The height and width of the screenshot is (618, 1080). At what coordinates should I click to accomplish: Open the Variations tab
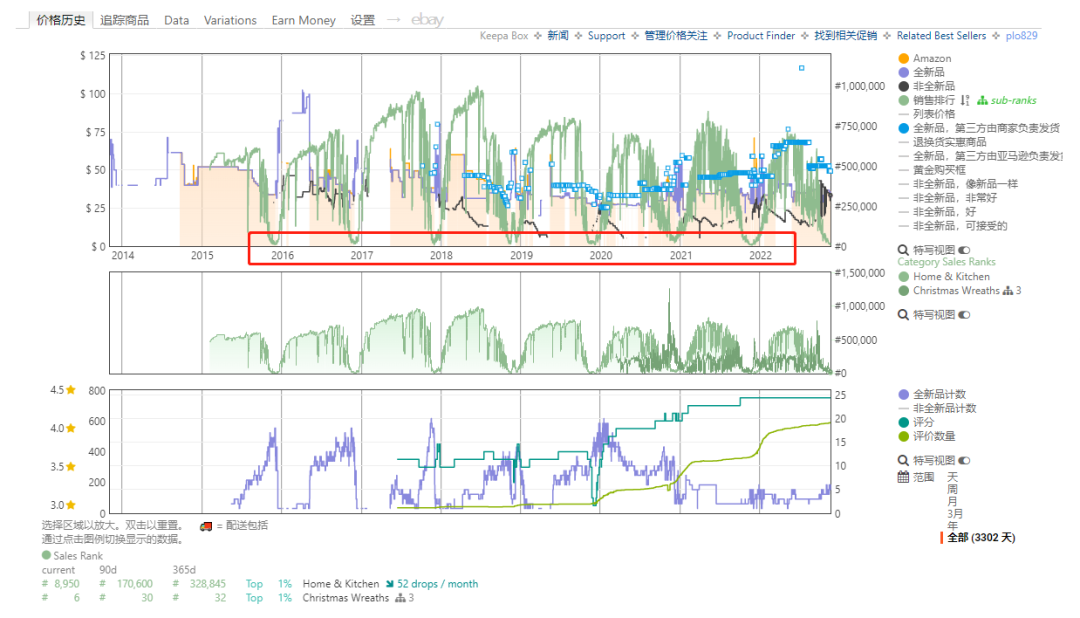tap(230, 20)
